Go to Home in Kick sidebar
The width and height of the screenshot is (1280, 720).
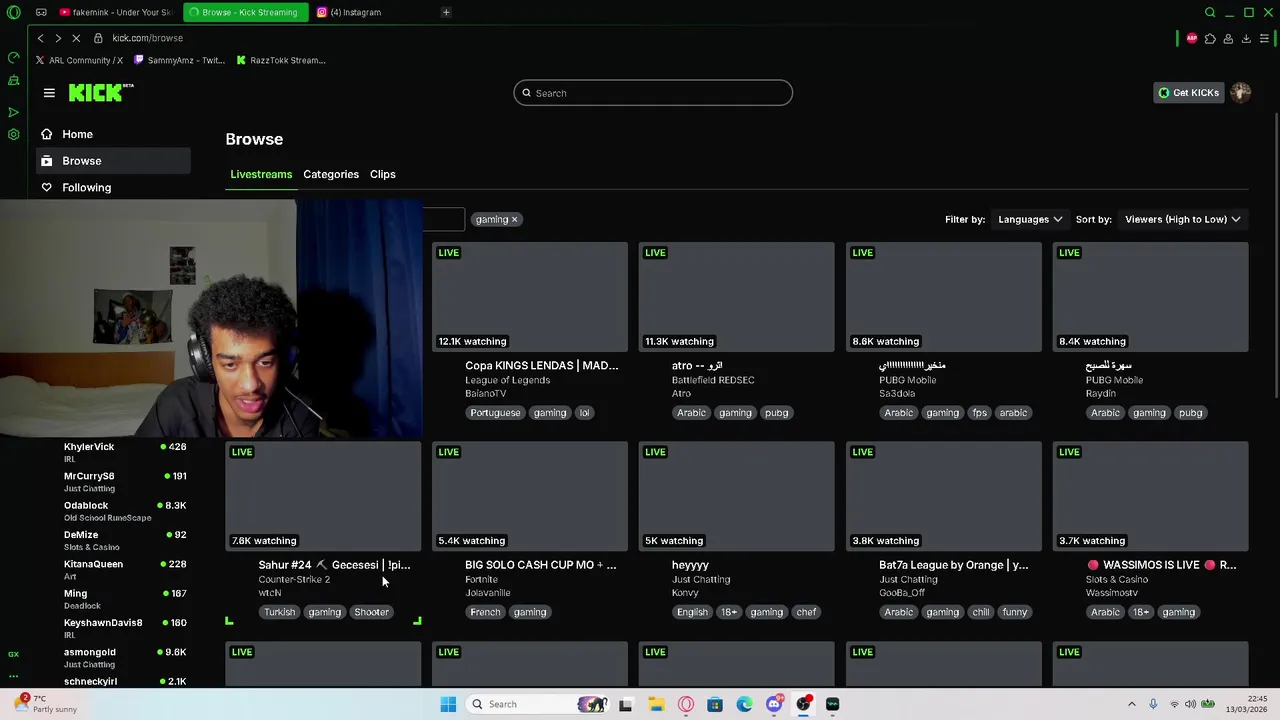[x=112, y=134]
